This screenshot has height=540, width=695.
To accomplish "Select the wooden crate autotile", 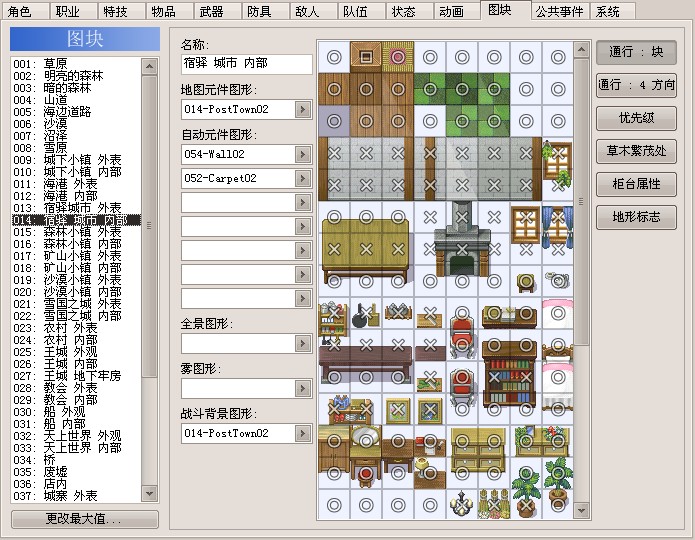I will 366,57.
